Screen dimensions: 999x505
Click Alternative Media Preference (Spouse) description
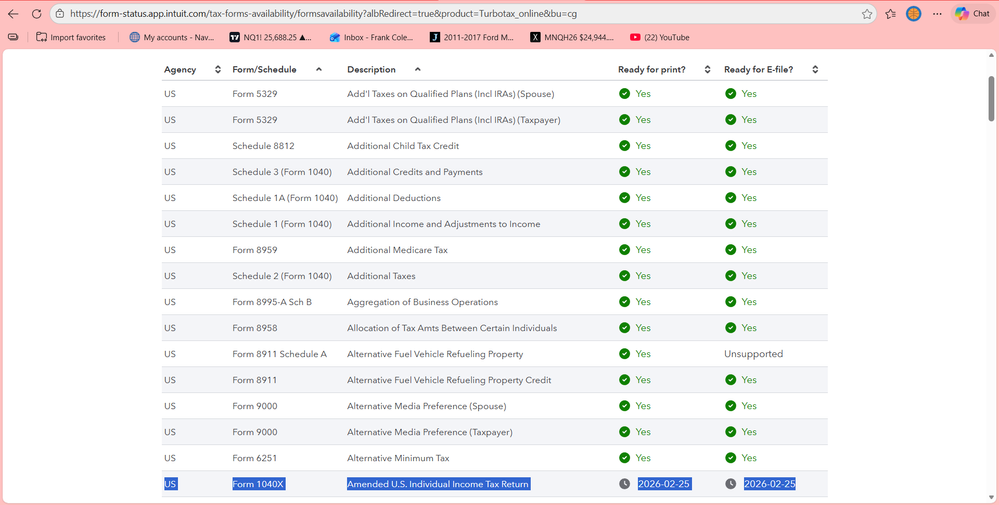pyautogui.click(x=426, y=406)
